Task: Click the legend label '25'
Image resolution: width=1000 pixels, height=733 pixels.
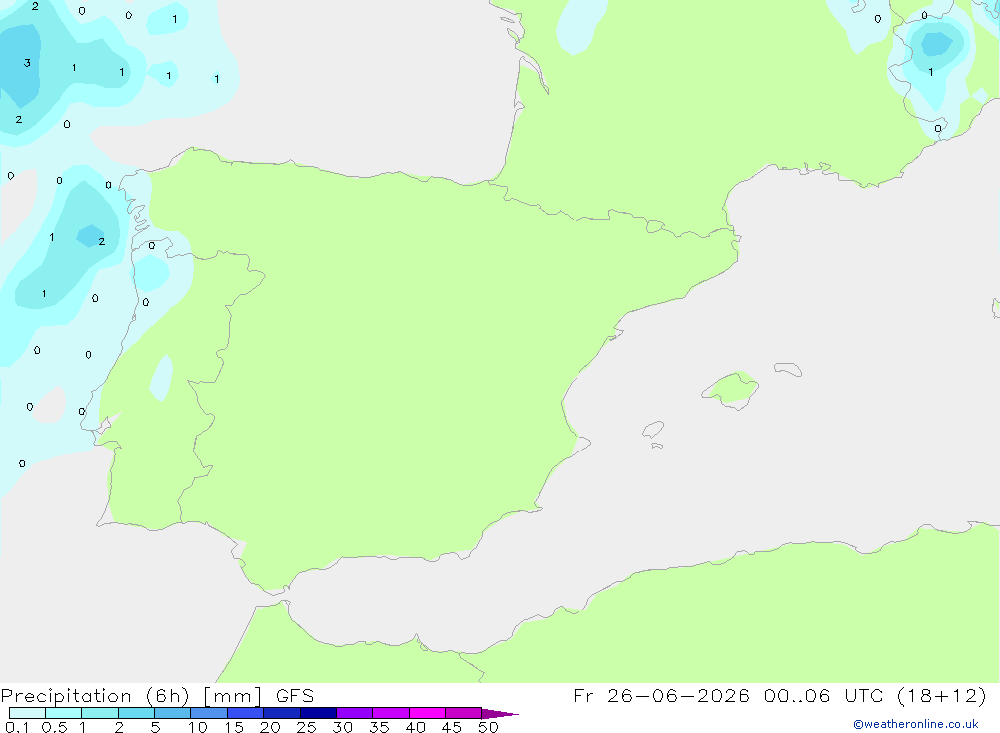Action: click(x=307, y=727)
